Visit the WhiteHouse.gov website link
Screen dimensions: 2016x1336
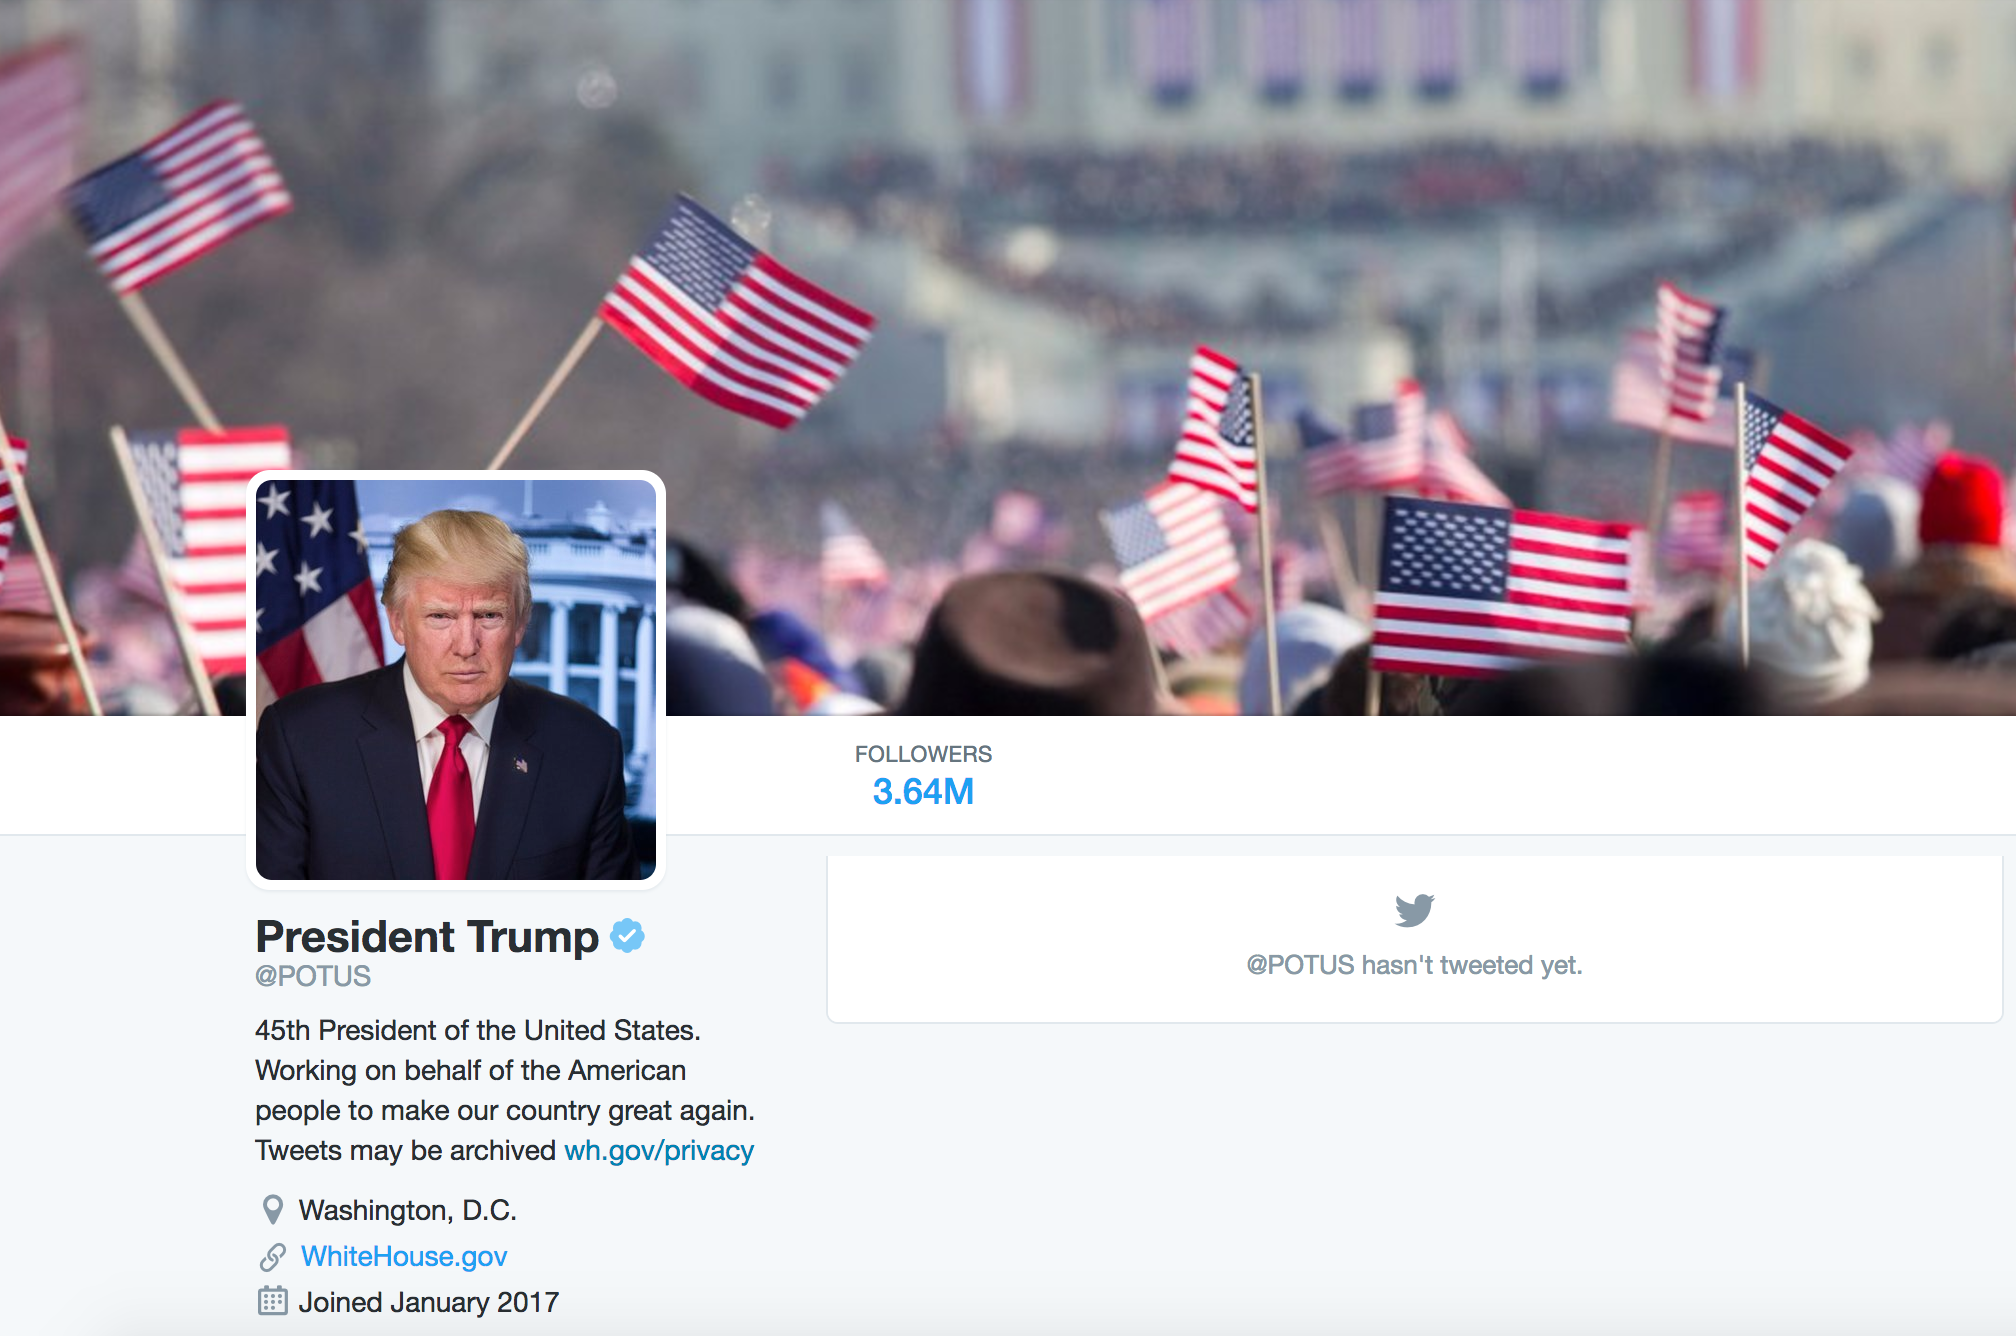(404, 1256)
